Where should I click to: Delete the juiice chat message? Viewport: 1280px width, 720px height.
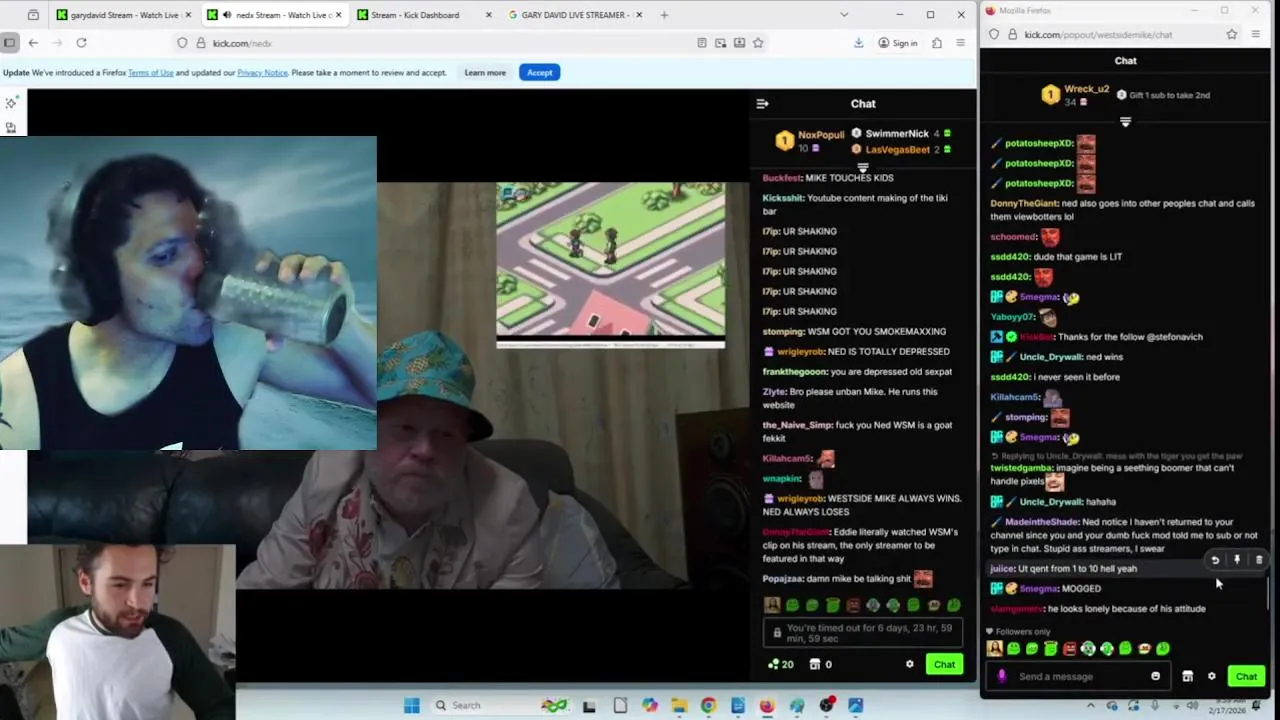1259,561
